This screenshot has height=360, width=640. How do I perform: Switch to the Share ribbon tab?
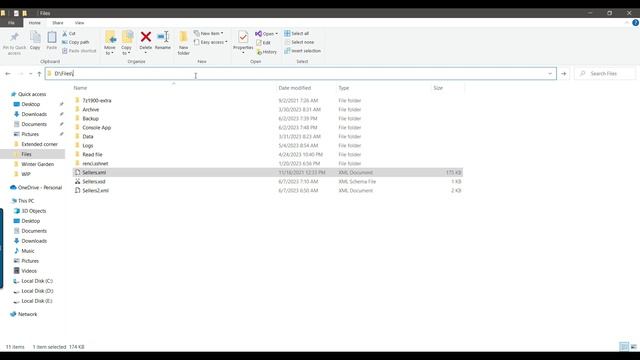pyautogui.click(x=58, y=23)
